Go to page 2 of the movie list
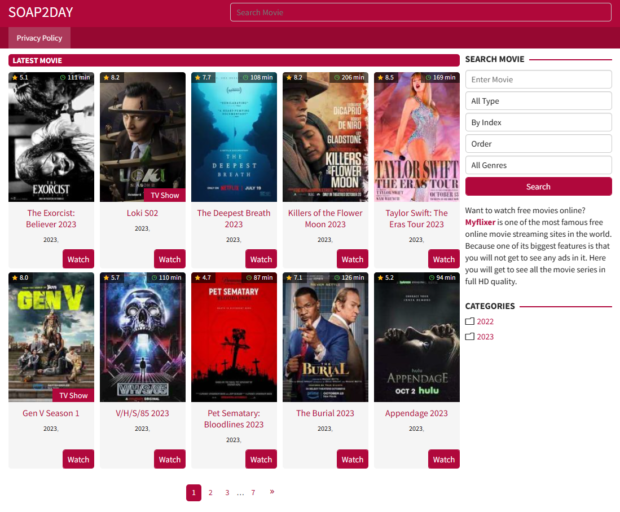 click(x=210, y=493)
